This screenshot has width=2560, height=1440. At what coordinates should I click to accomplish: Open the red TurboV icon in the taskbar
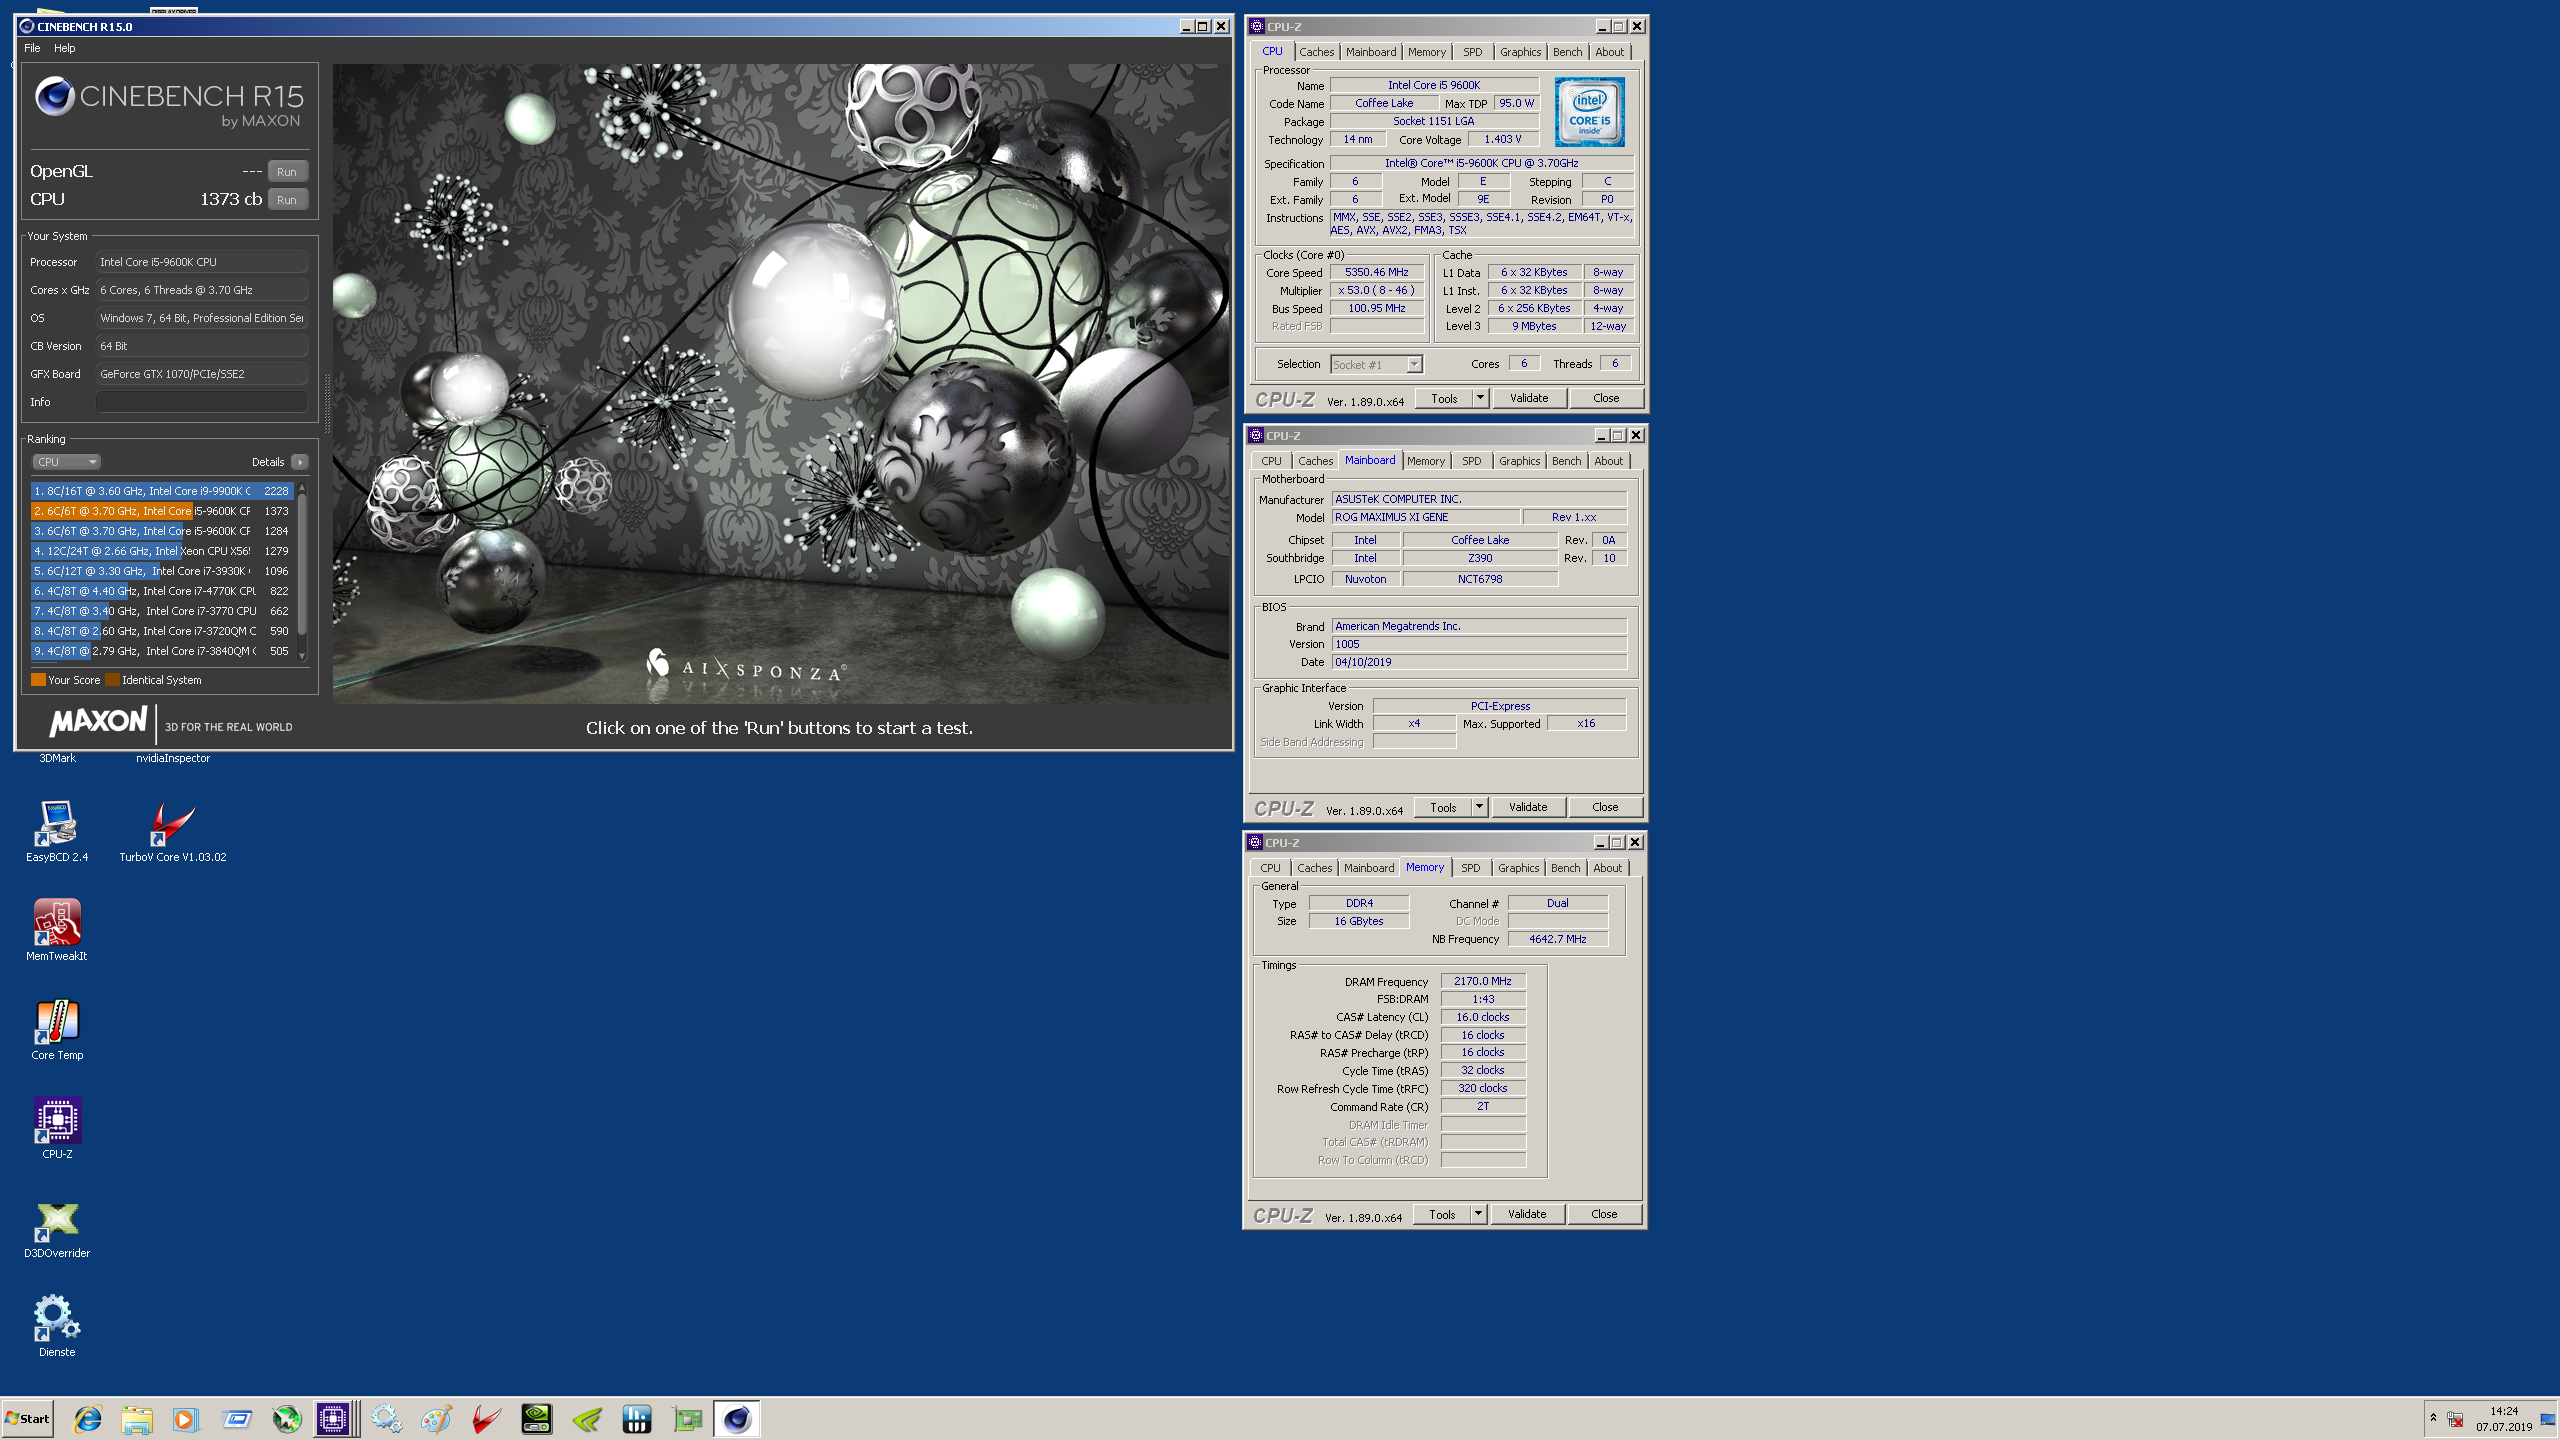[x=487, y=1419]
